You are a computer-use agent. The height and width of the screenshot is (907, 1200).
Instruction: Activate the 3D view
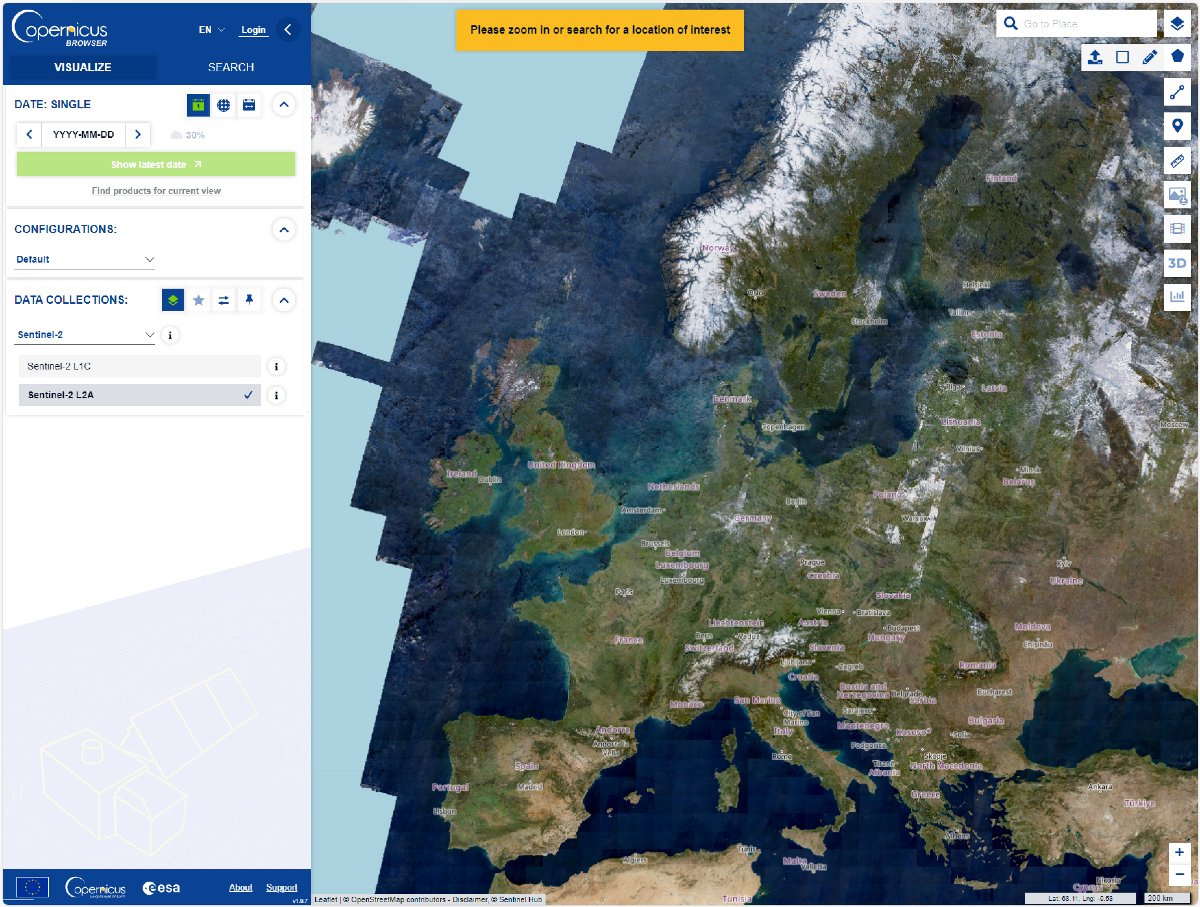1178,263
